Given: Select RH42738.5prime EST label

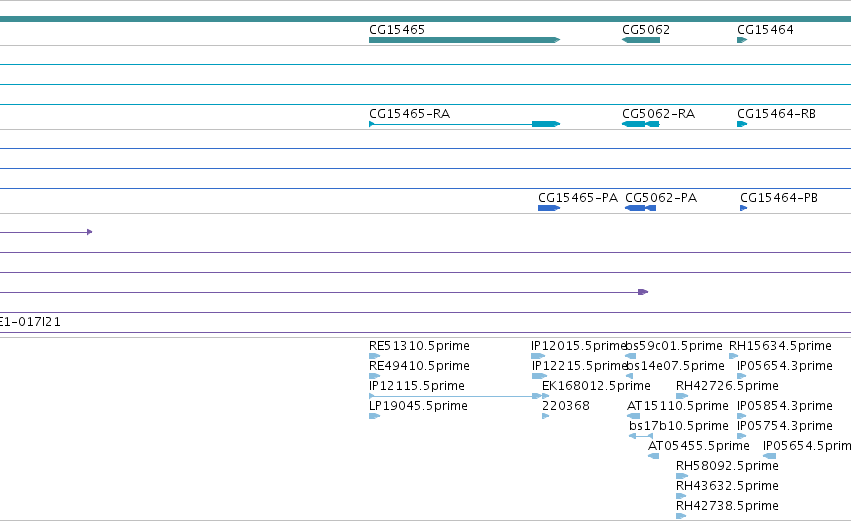Looking at the screenshot, I should [727, 506].
